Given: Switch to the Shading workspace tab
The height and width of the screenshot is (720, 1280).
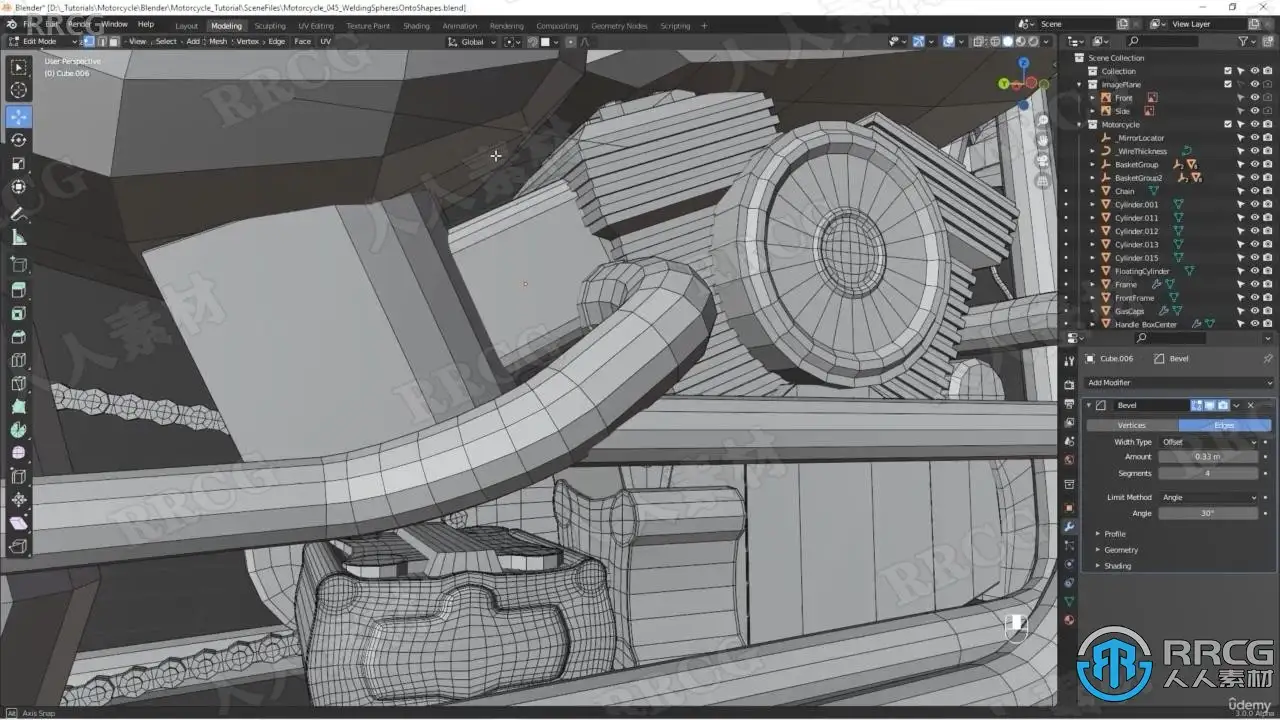Looking at the screenshot, I should (x=416, y=25).
